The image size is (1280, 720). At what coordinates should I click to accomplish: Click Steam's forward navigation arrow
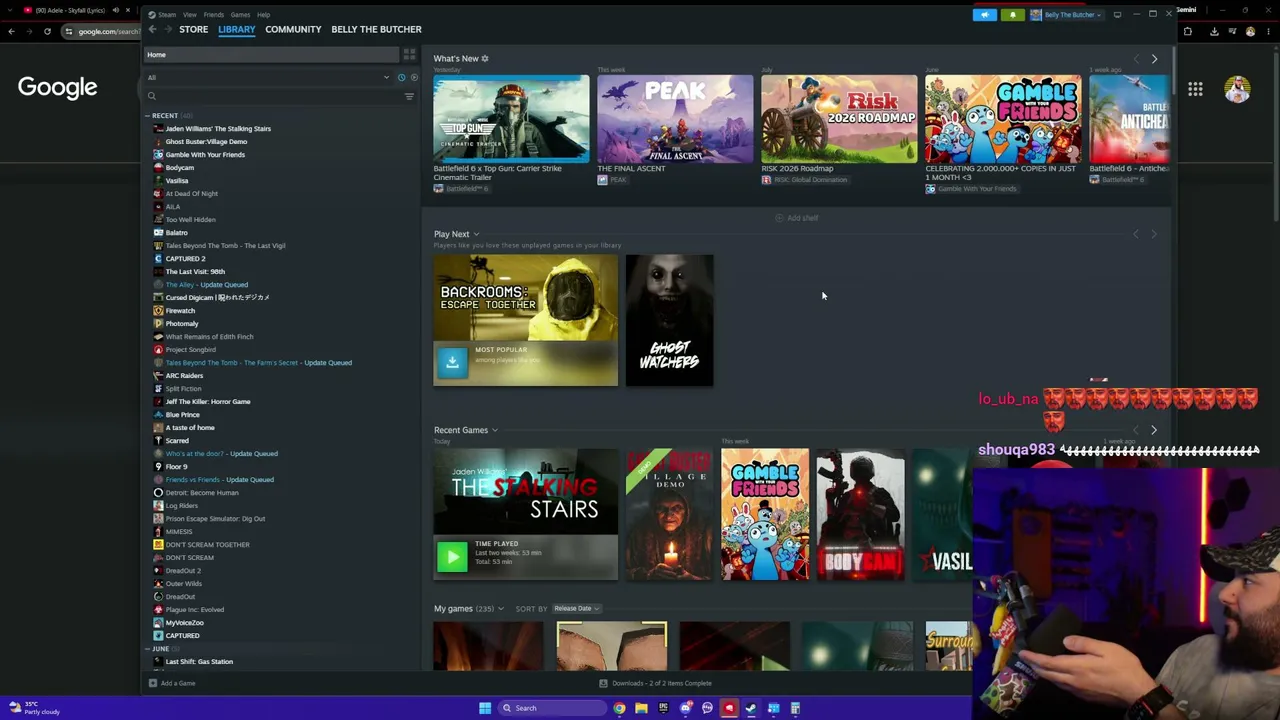167,30
